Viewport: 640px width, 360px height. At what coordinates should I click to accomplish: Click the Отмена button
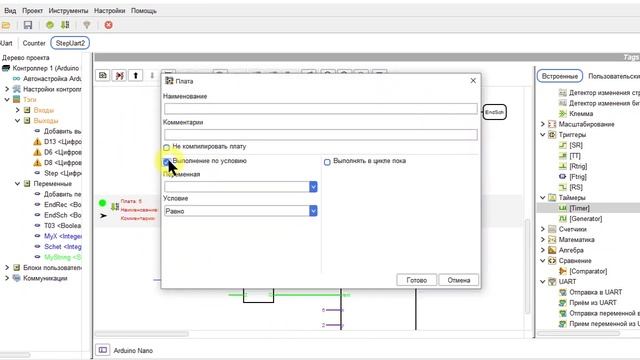459,280
